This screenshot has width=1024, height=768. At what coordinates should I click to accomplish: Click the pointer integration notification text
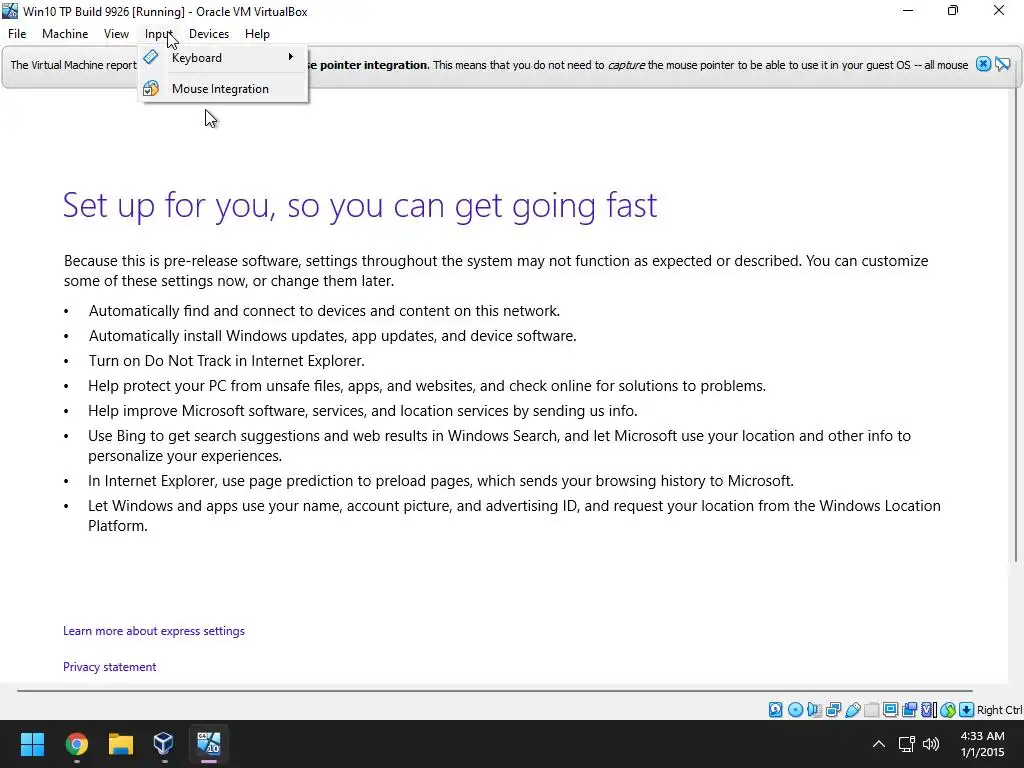tap(638, 65)
